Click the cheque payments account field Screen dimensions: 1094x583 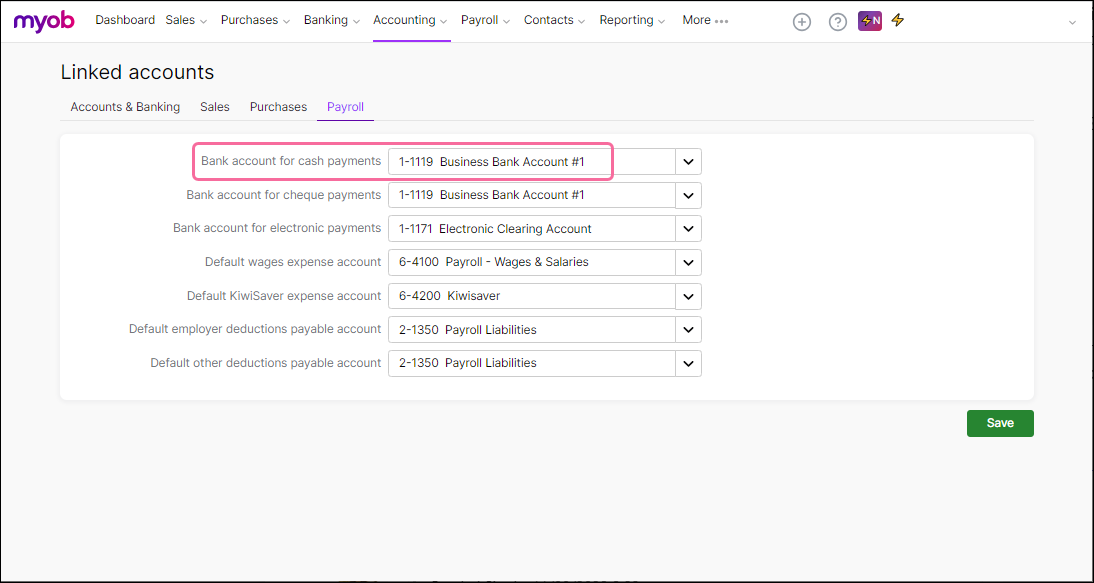click(x=532, y=195)
